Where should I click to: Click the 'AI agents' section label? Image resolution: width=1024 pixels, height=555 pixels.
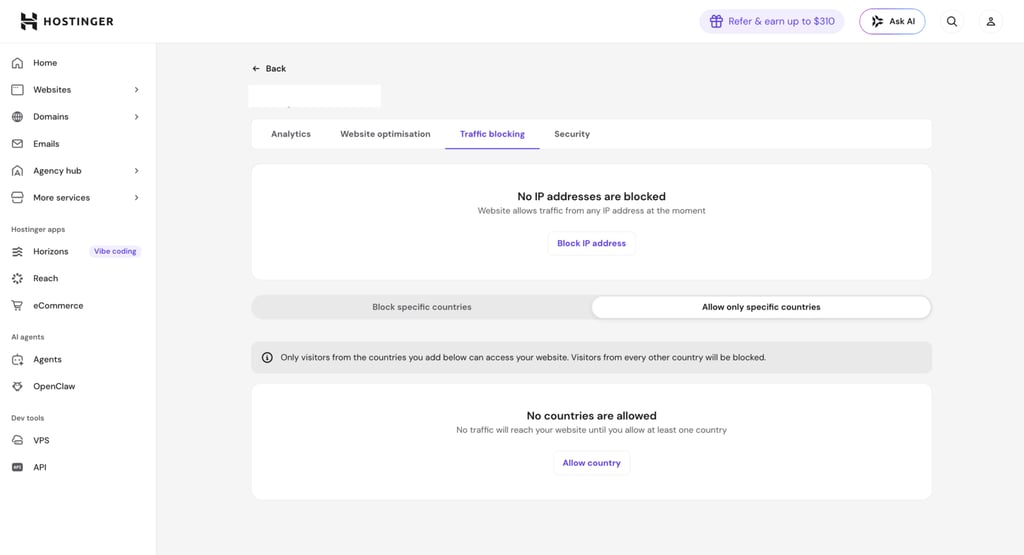click(x=27, y=337)
